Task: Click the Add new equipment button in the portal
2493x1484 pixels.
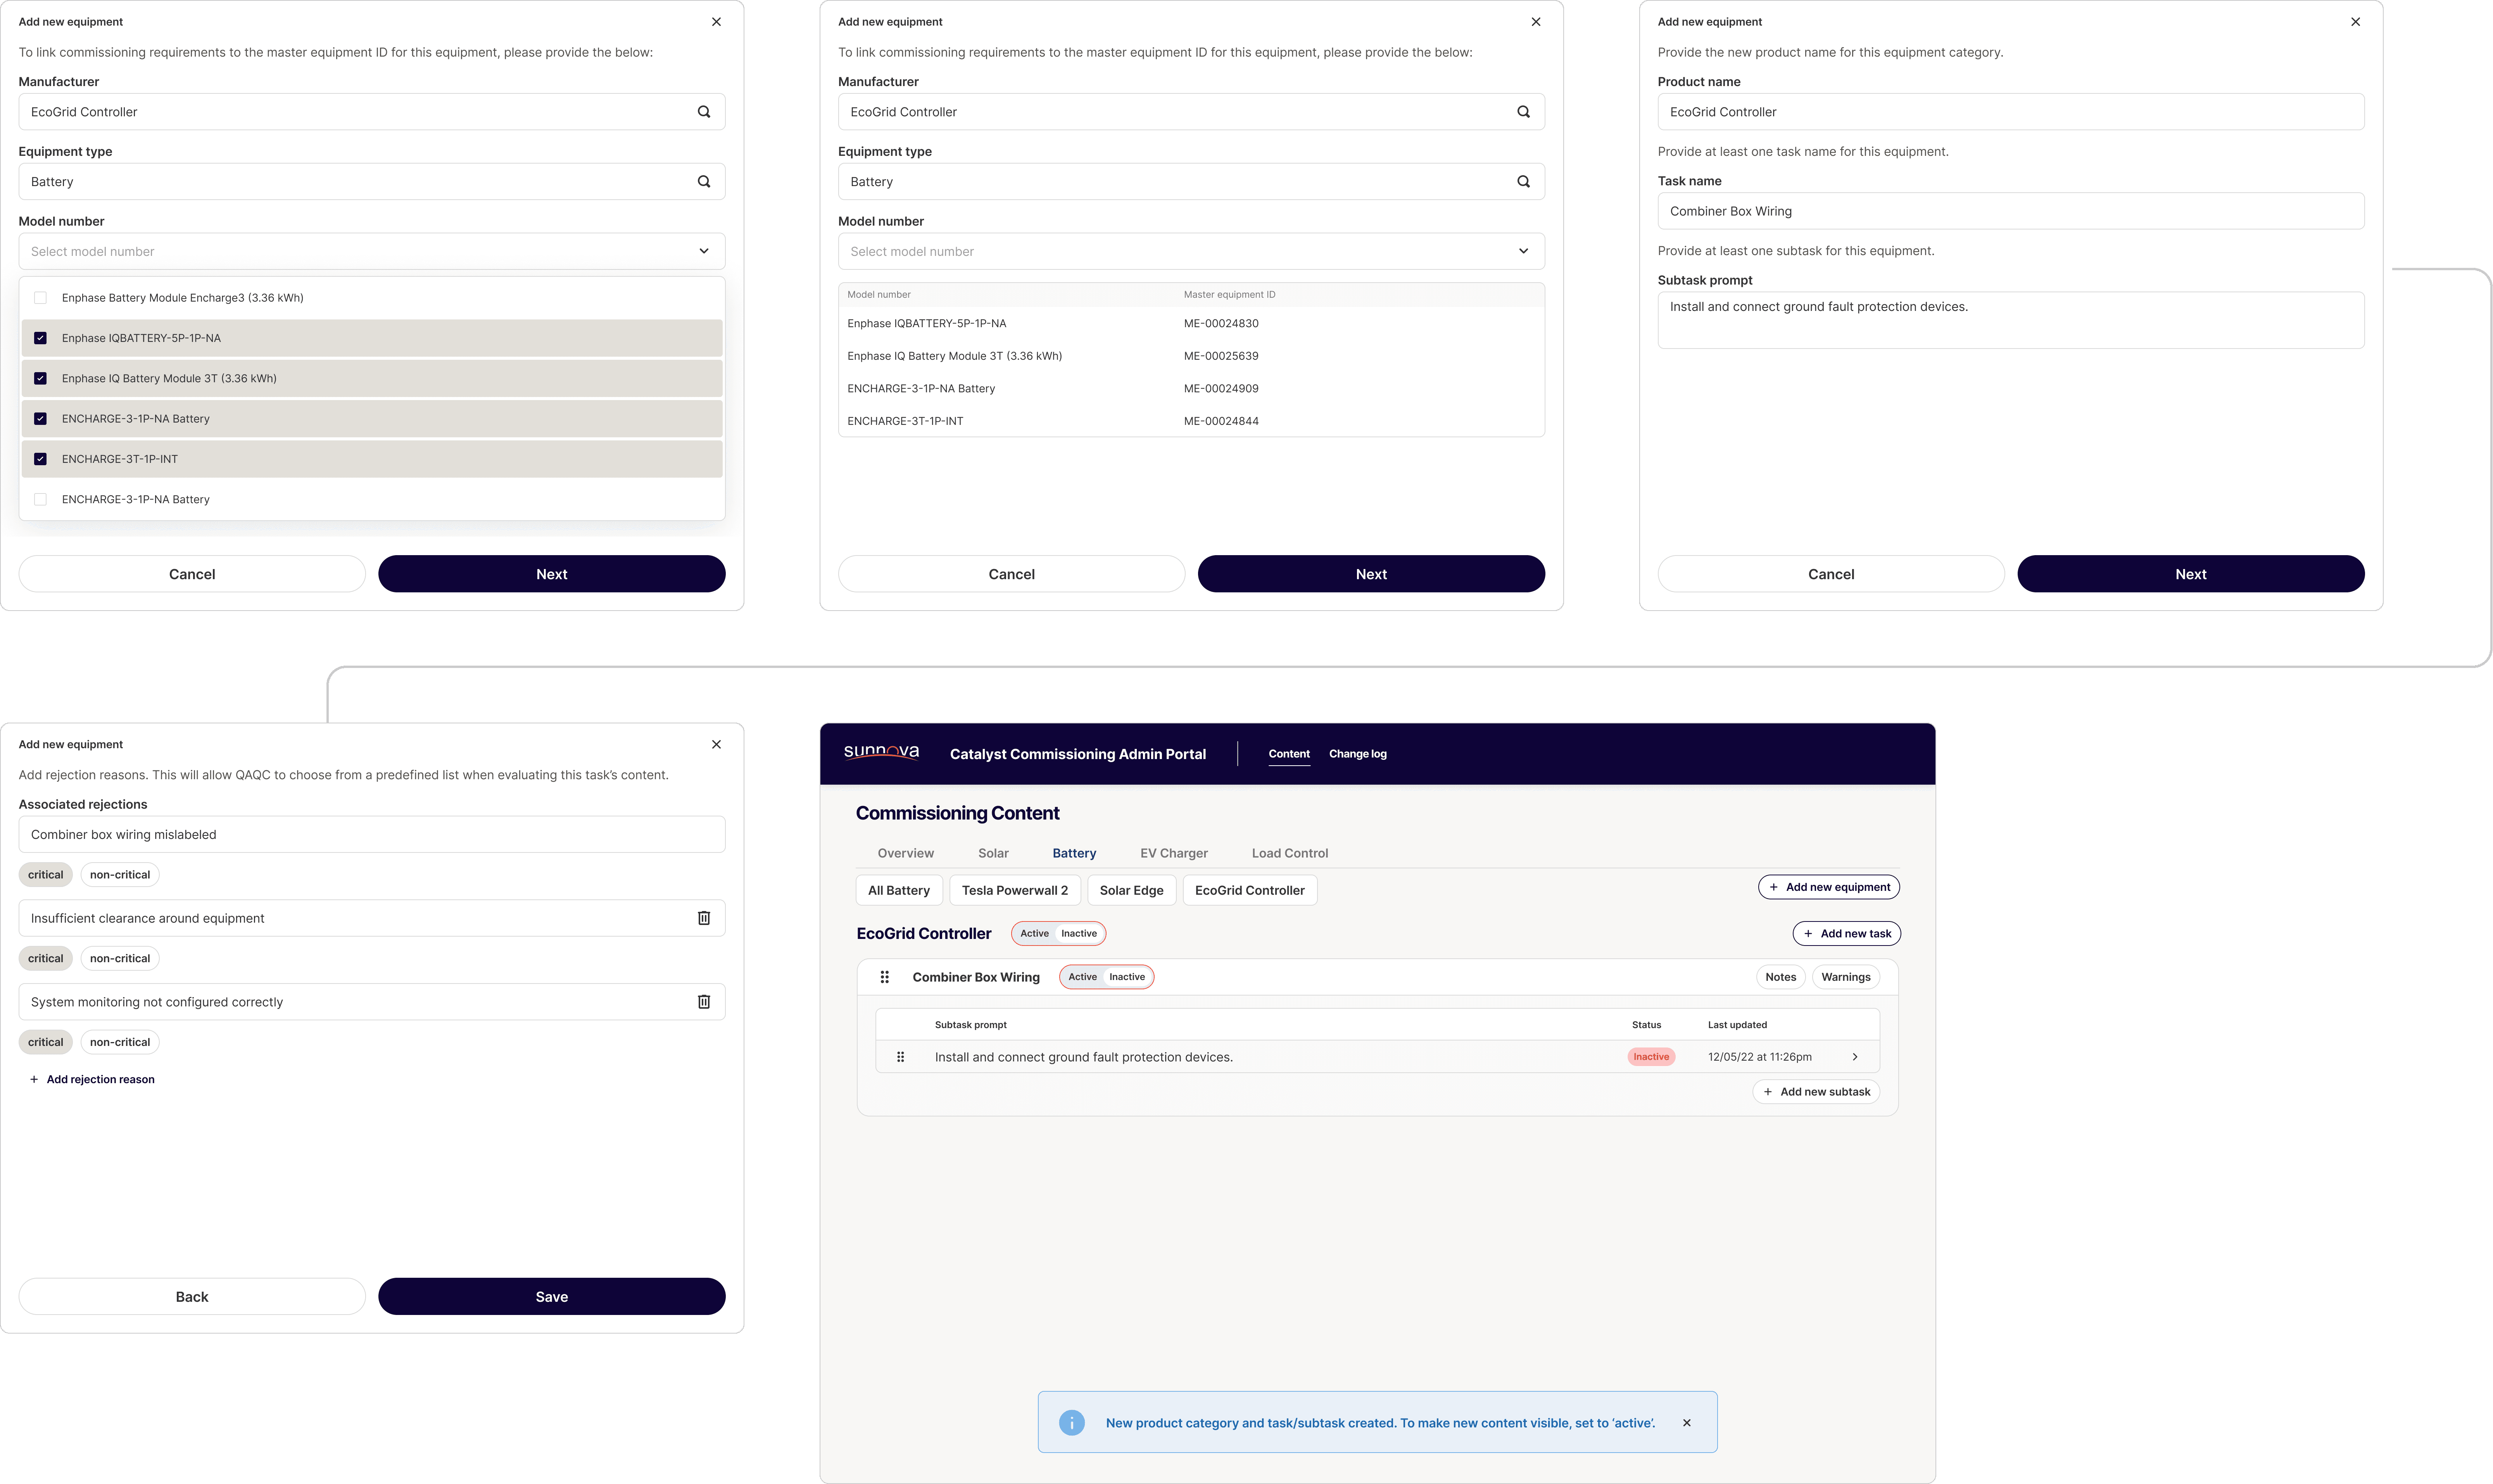Action: pos(1829,887)
